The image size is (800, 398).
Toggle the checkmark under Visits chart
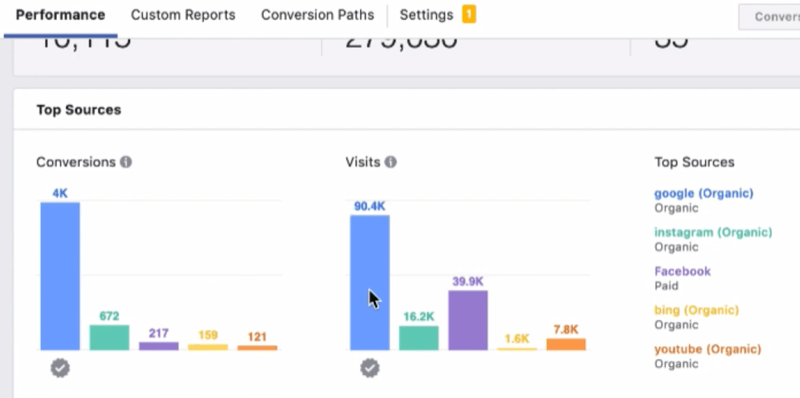(370, 368)
